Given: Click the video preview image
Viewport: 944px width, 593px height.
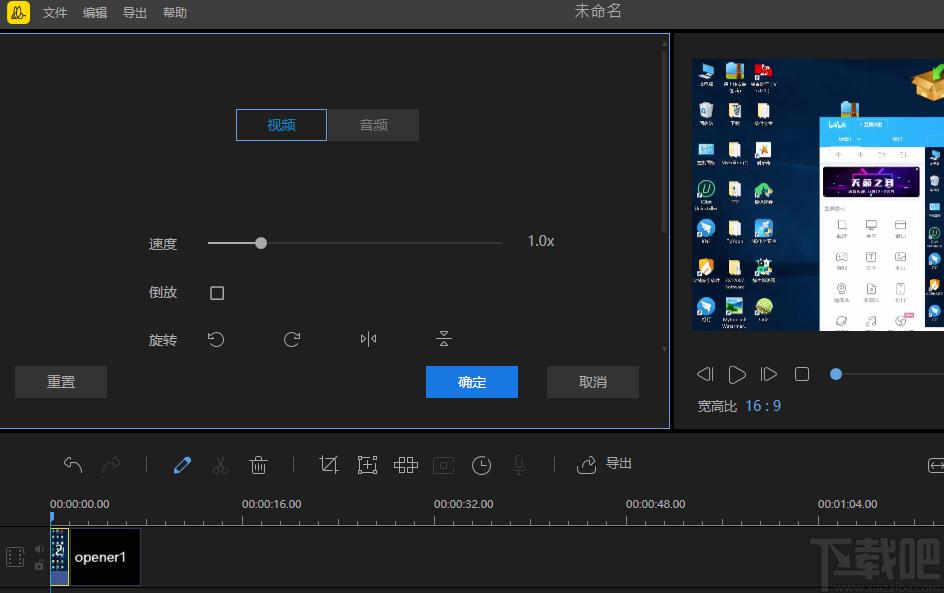Looking at the screenshot, I should pyautogui.click(x=818, y=194).
